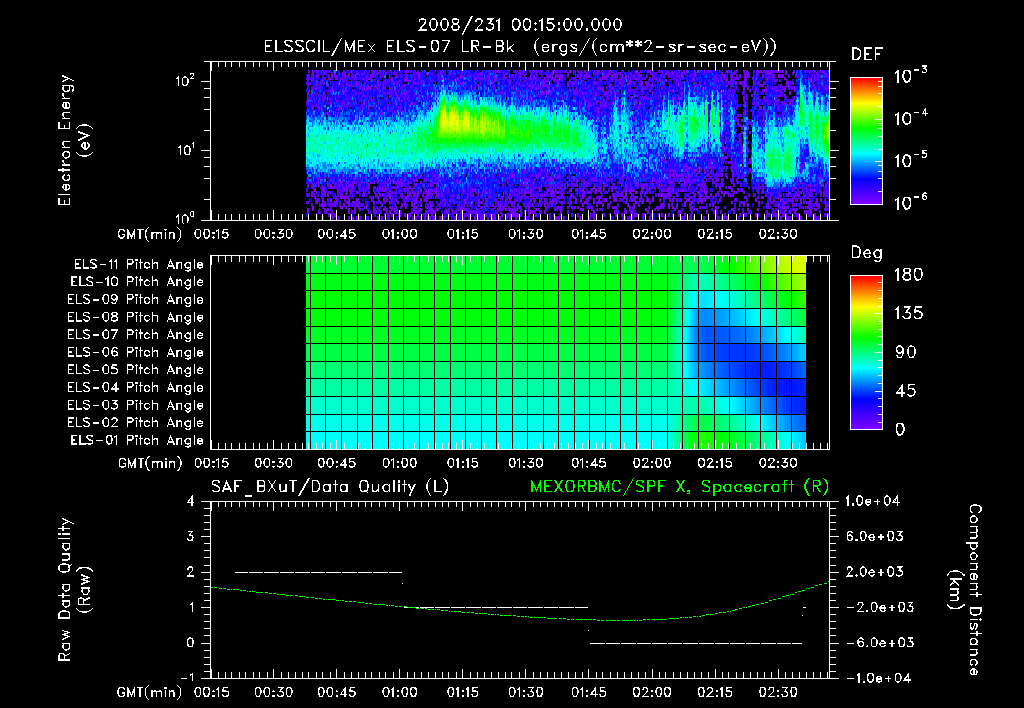
Task: Click the data quality line at level 2
Action: [x=319, y=572]
